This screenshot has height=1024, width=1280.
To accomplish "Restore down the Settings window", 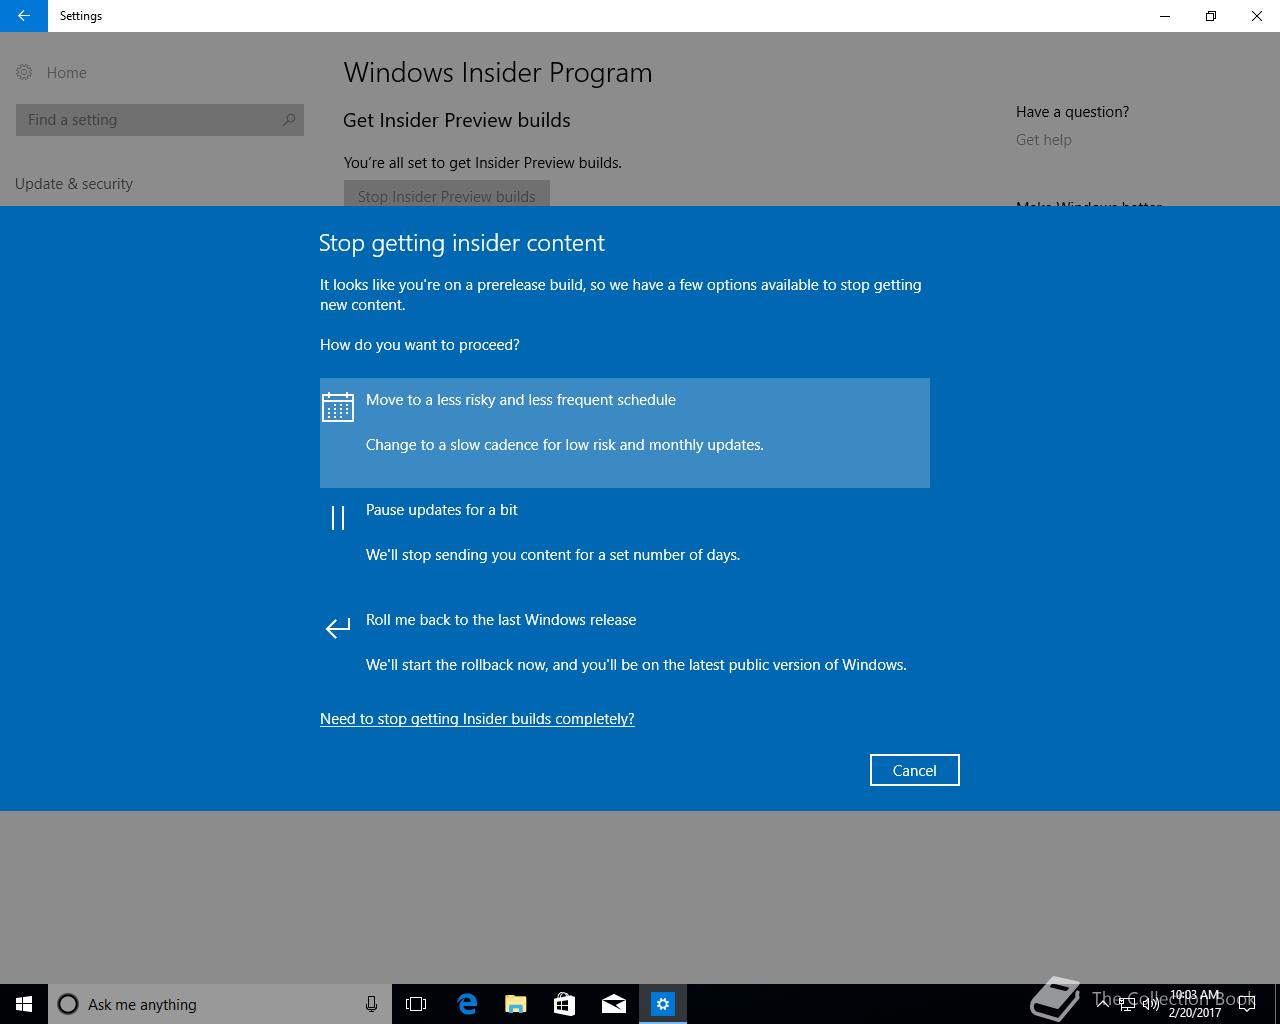I will tap(1211, 16).
